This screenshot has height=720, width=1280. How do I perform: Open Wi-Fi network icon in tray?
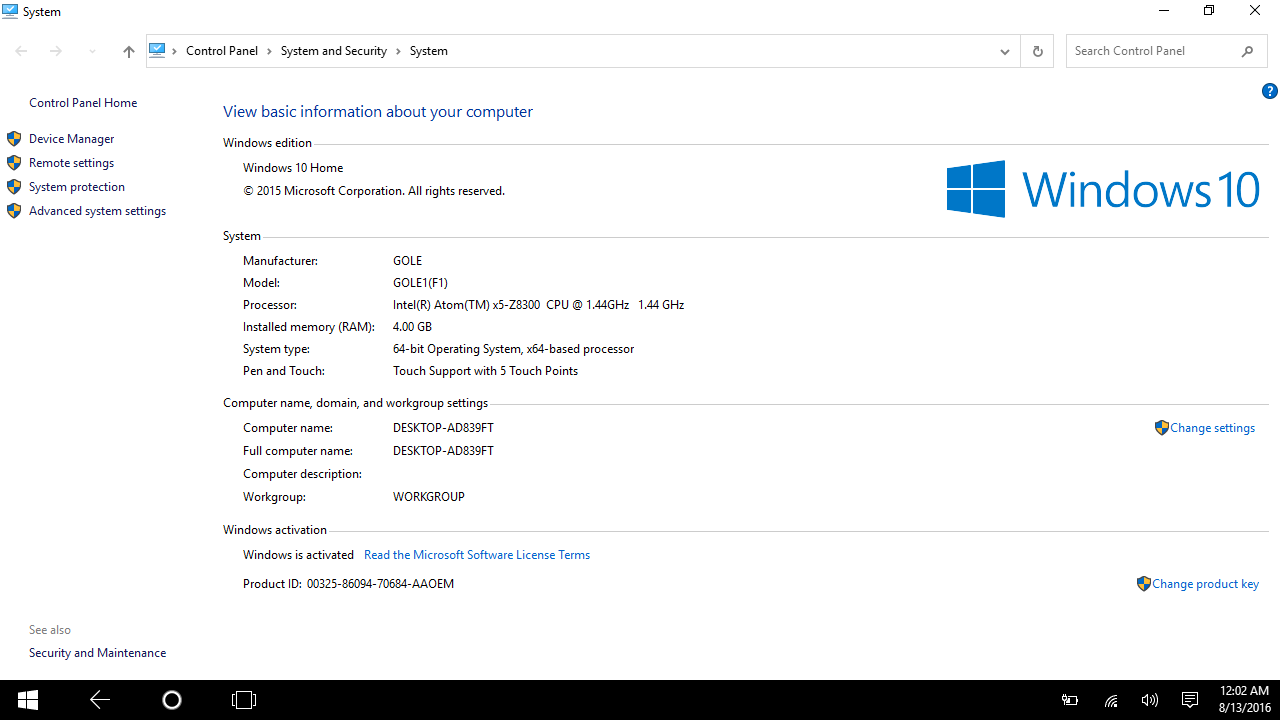point(1110,700)
